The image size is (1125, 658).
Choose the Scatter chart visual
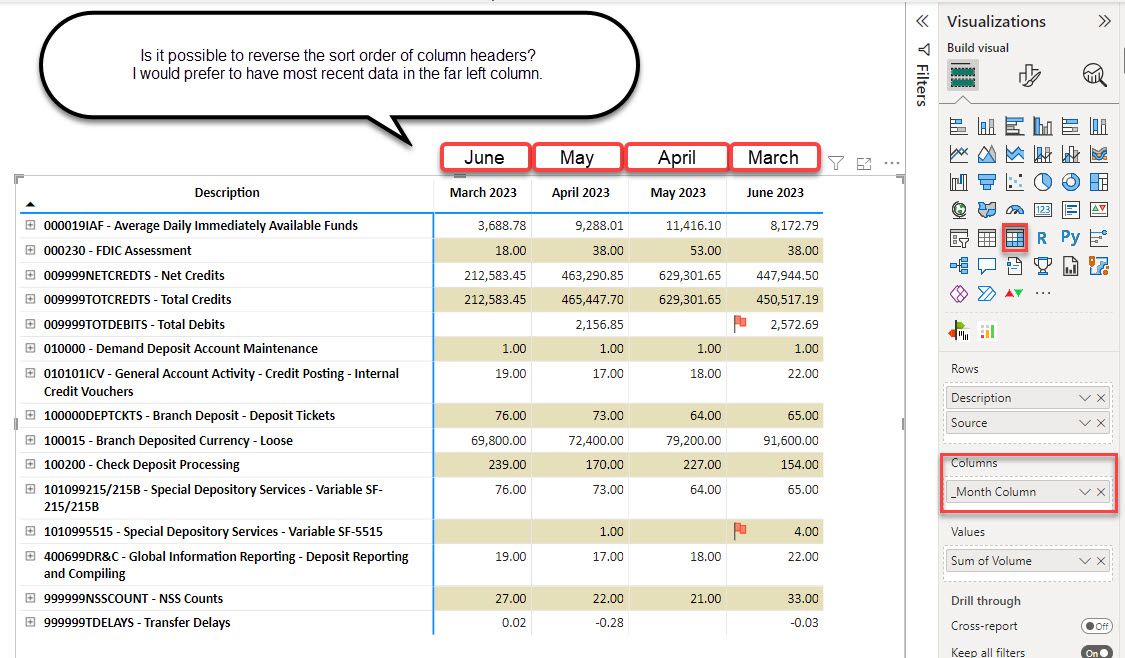pos(1015,182)
